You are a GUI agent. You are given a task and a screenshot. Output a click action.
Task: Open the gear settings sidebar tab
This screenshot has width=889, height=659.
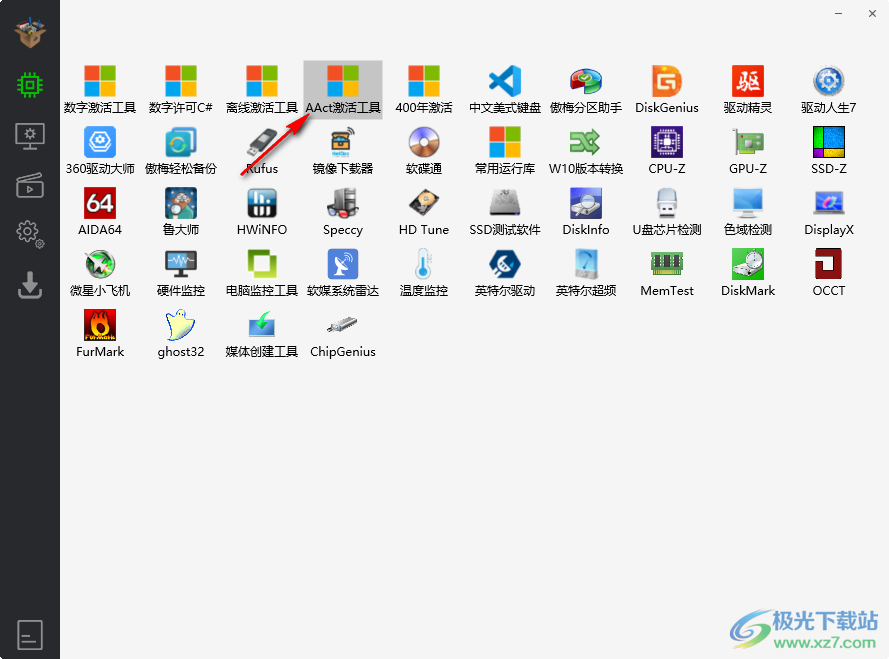(29, 234)
